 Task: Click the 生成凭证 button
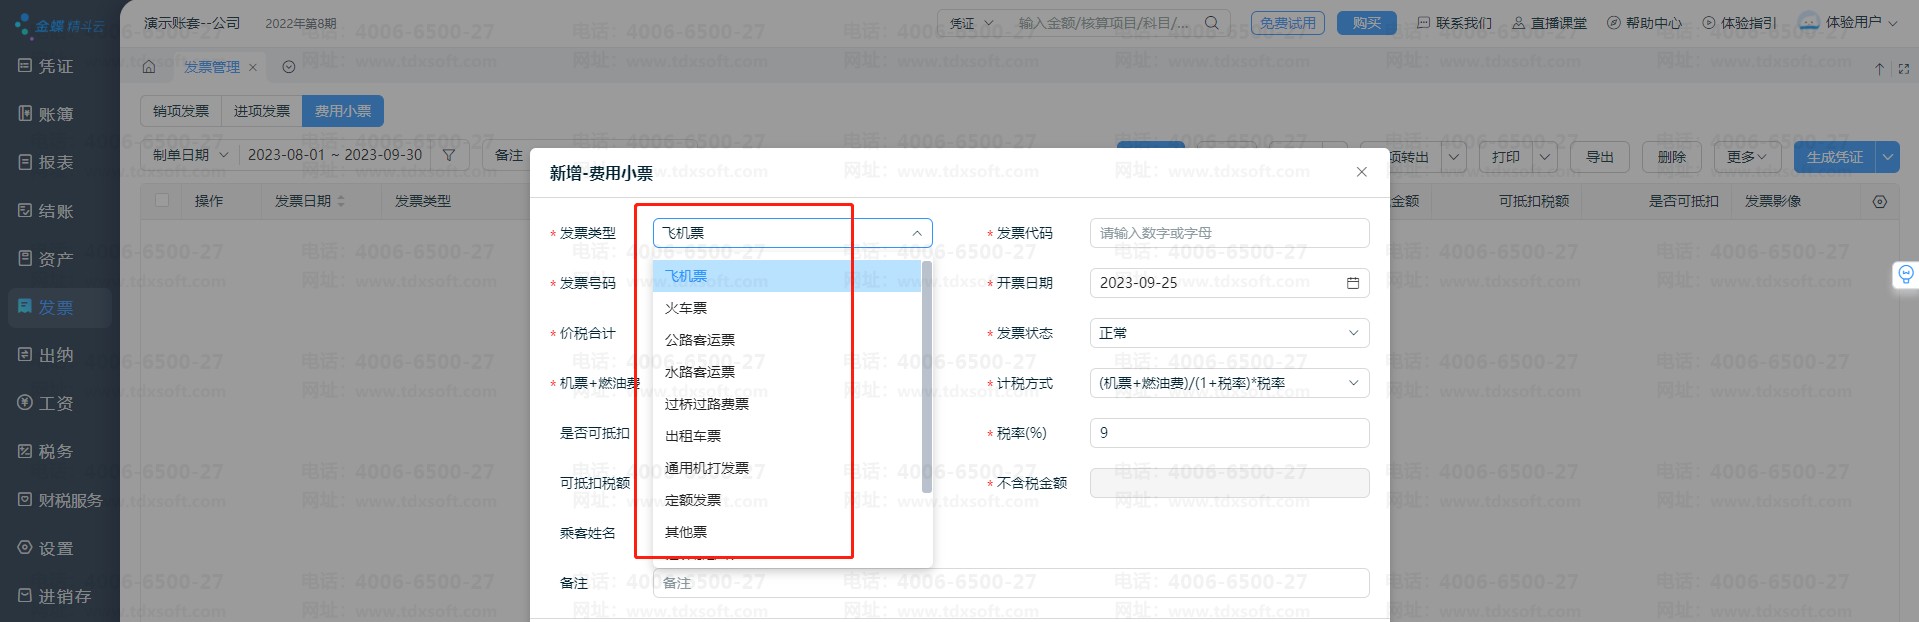click(1834, 157)
